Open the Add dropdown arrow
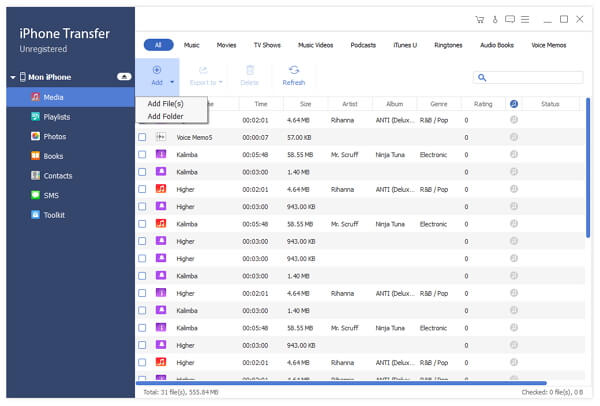Screen dimensions: 600x406 (x=172, y=82)
